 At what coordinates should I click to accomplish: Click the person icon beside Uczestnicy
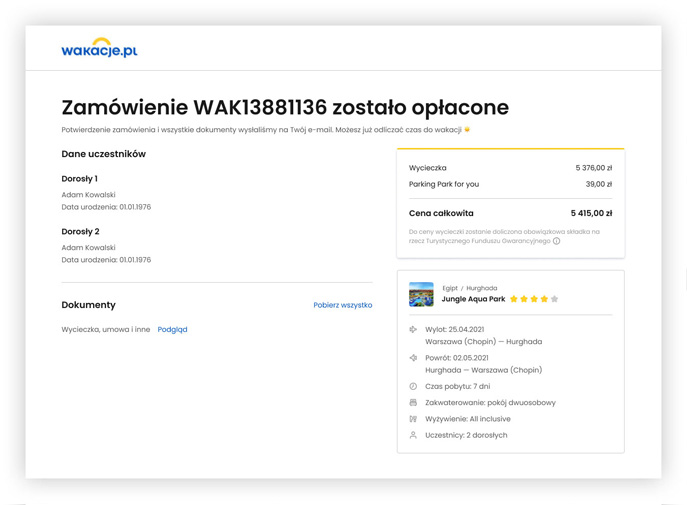pyautogui.click(x=413, y=435)
